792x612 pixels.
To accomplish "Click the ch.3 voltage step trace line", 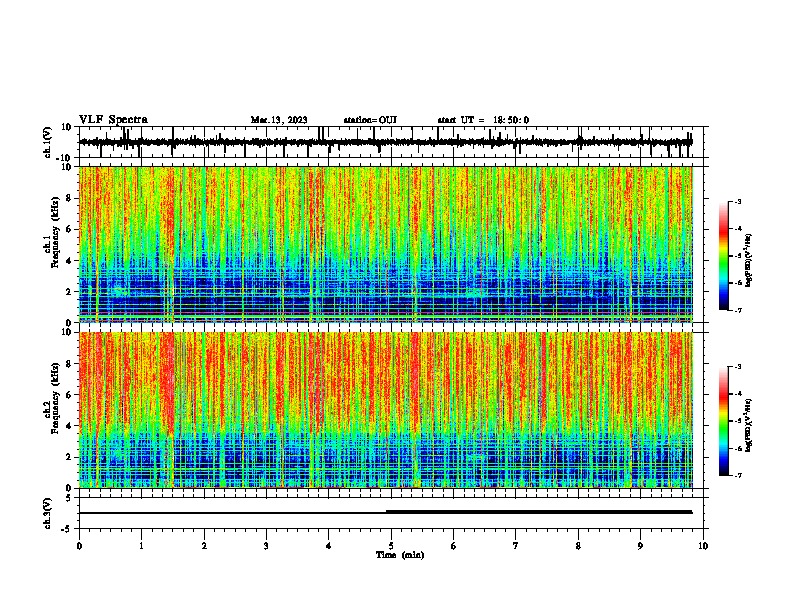I will 385,512.
